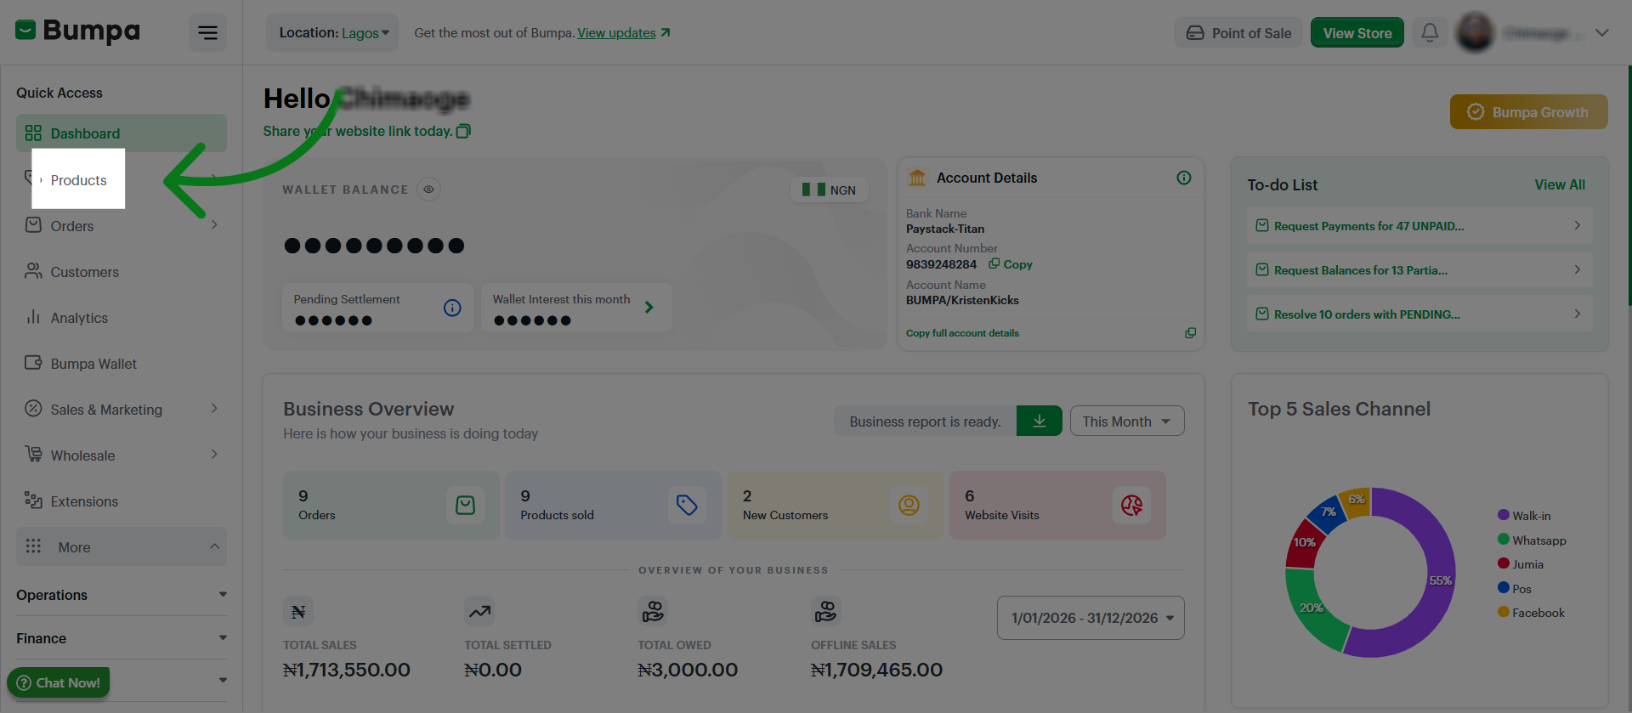The height and width of the screenshot is (713, 1632).
Task: Click the Analytics bar chart icon
Action: (x=33, y=317)
